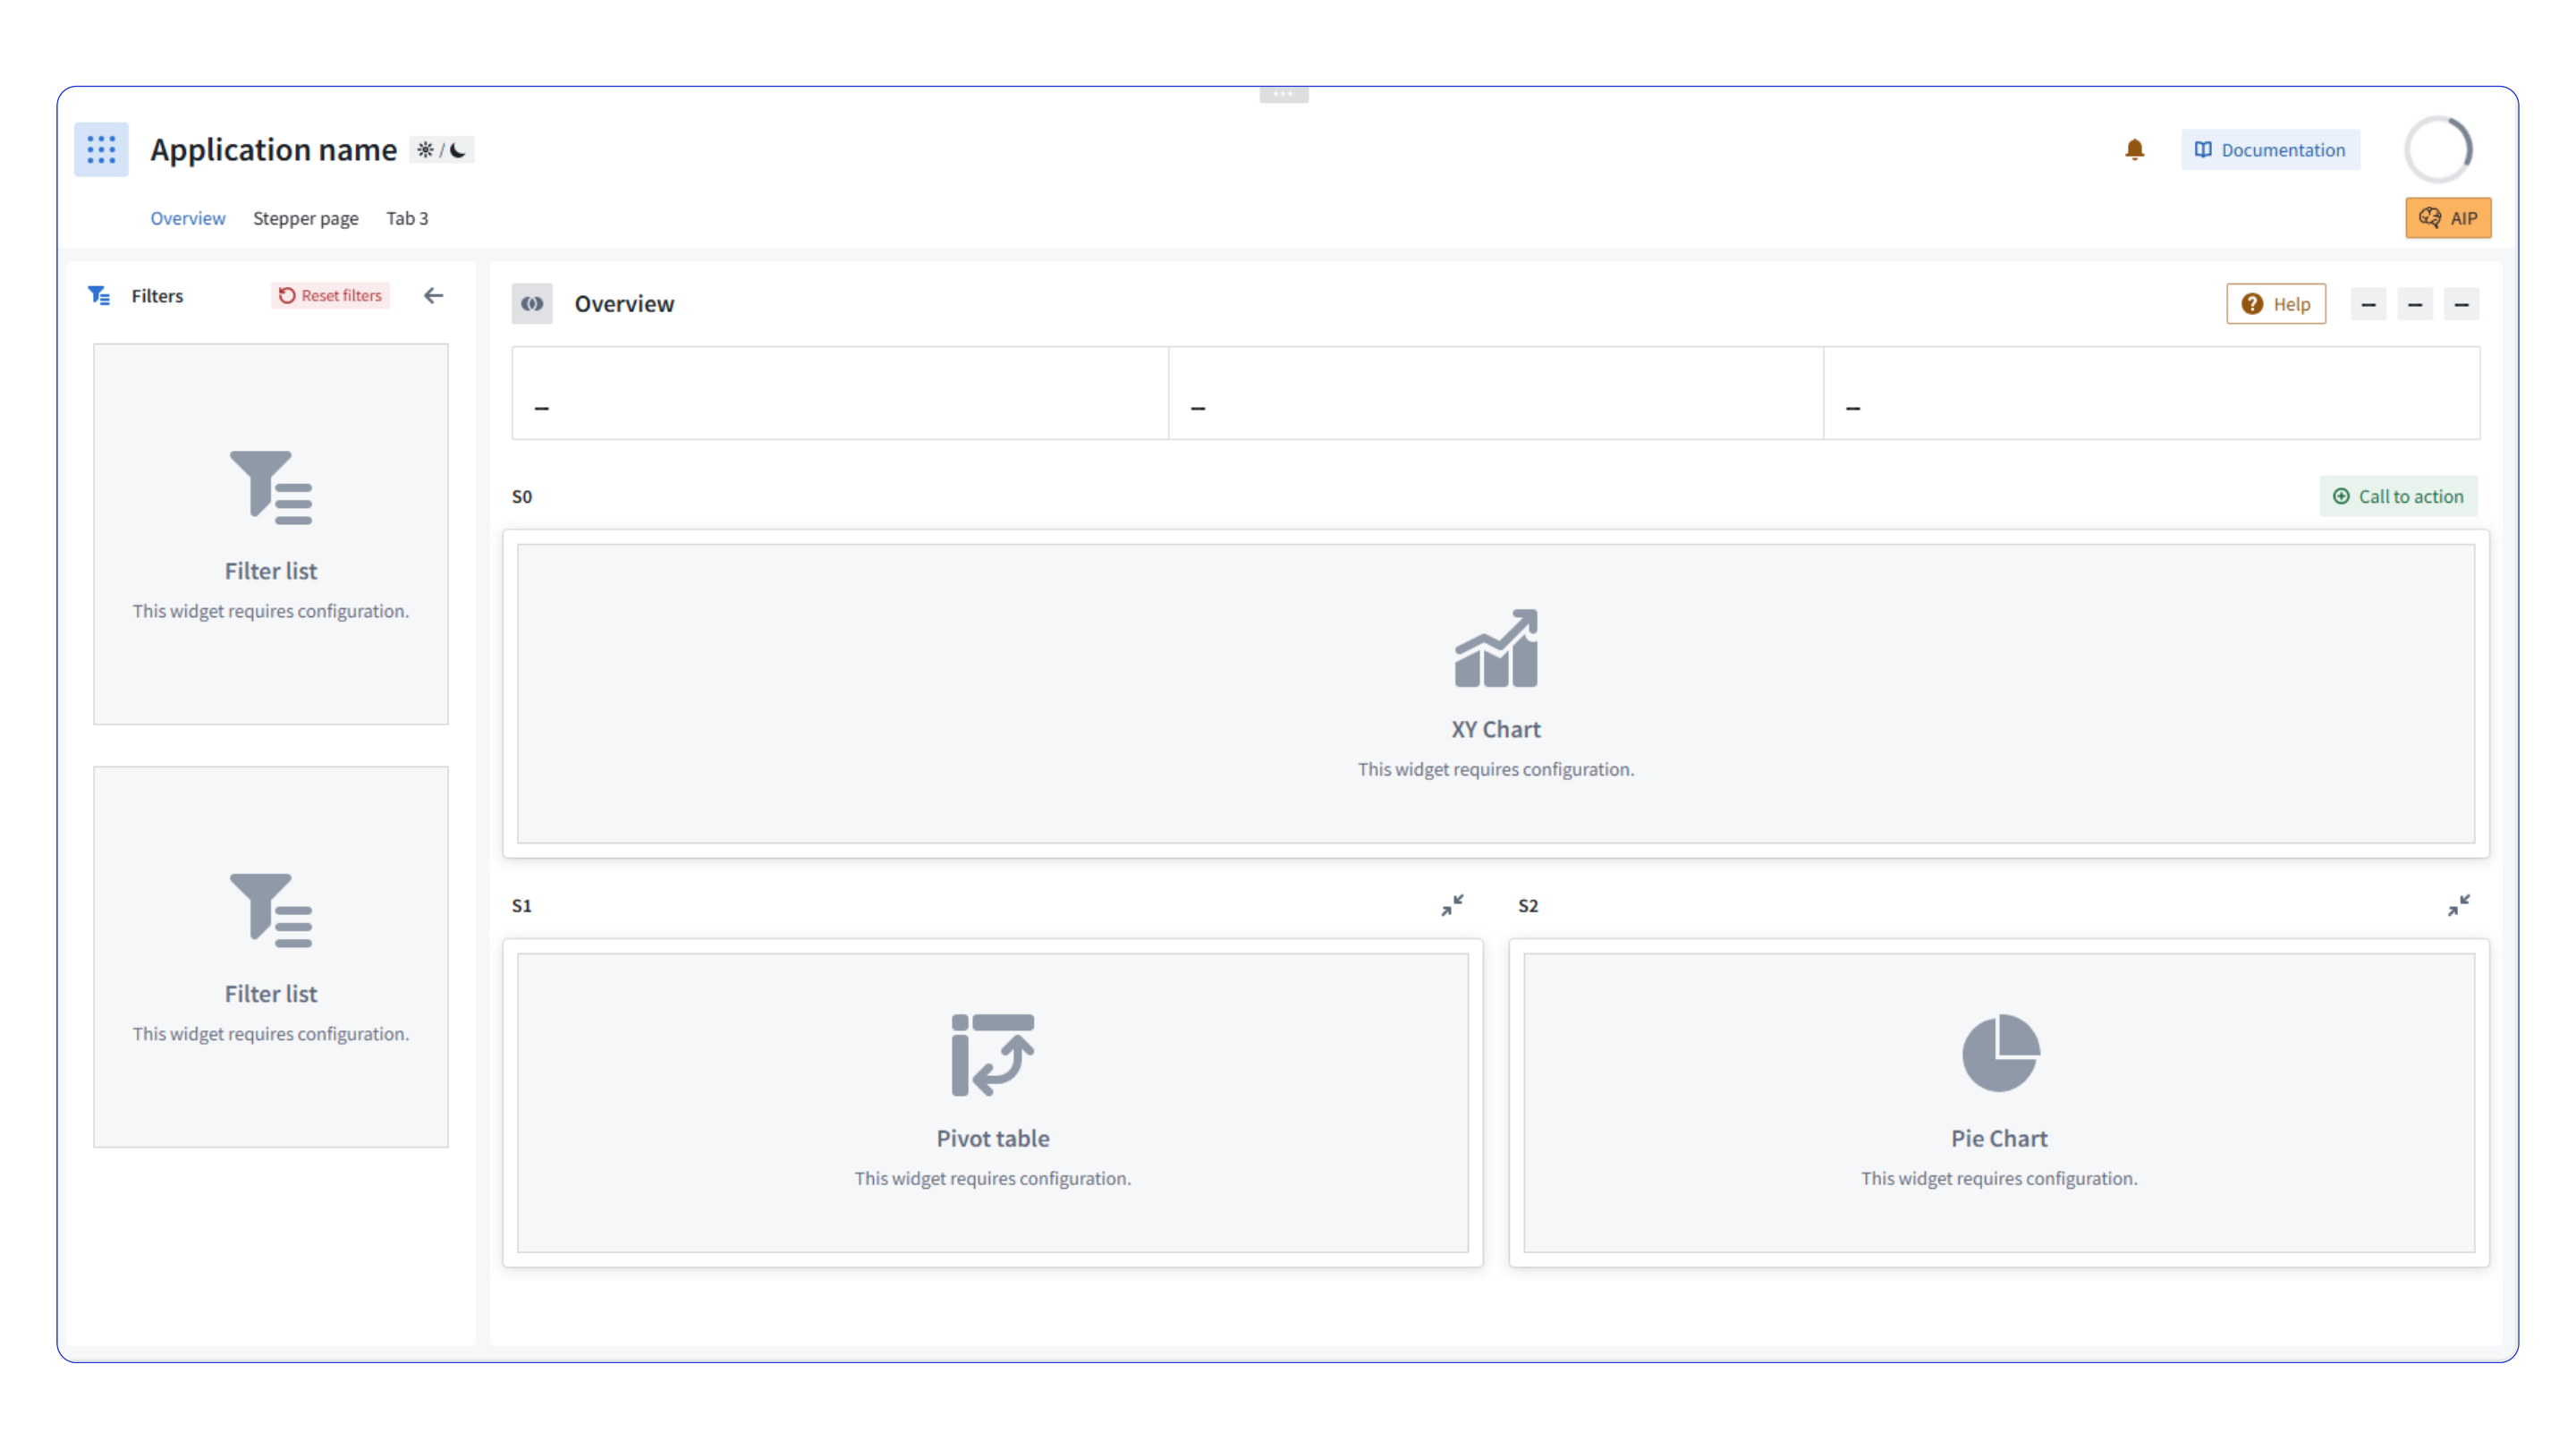The image size is (2576, 1449).
Task: Expand the ellipsis handle at top center
Action: point(1284,93)
